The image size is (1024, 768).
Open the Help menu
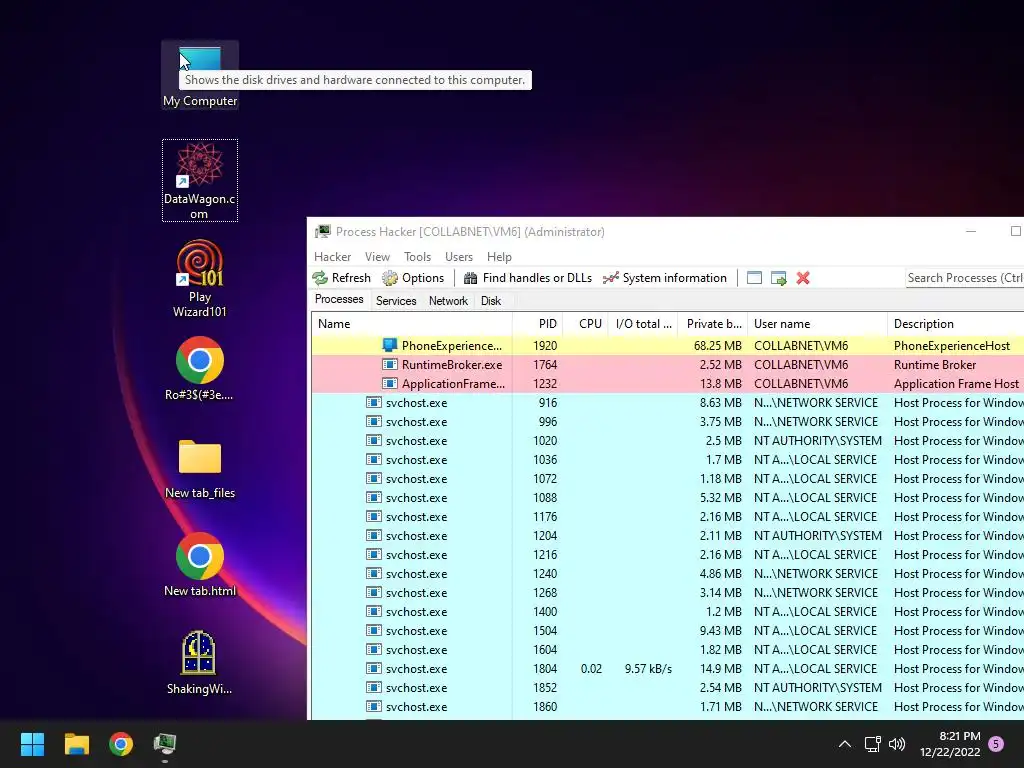pos(499,257)
